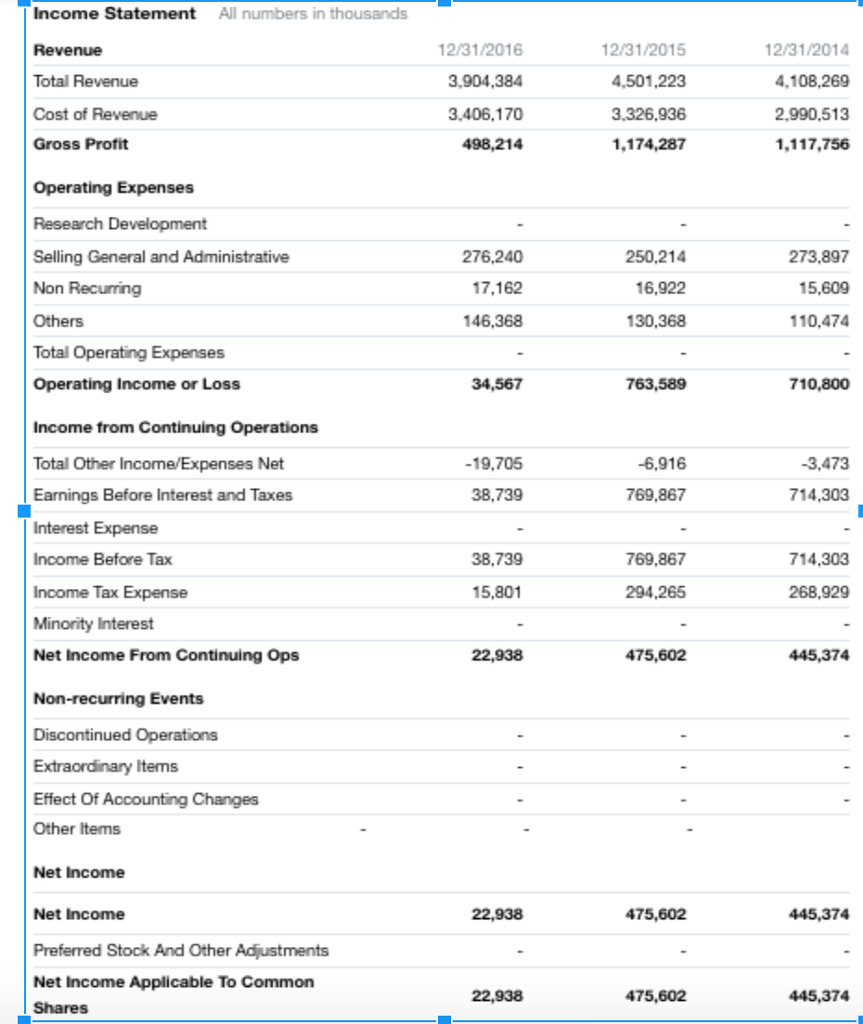Select the 2016 Total Revenue value 3,904,384
The width and height of the screenshot is (863, 1024).
[x=488, y=81]
